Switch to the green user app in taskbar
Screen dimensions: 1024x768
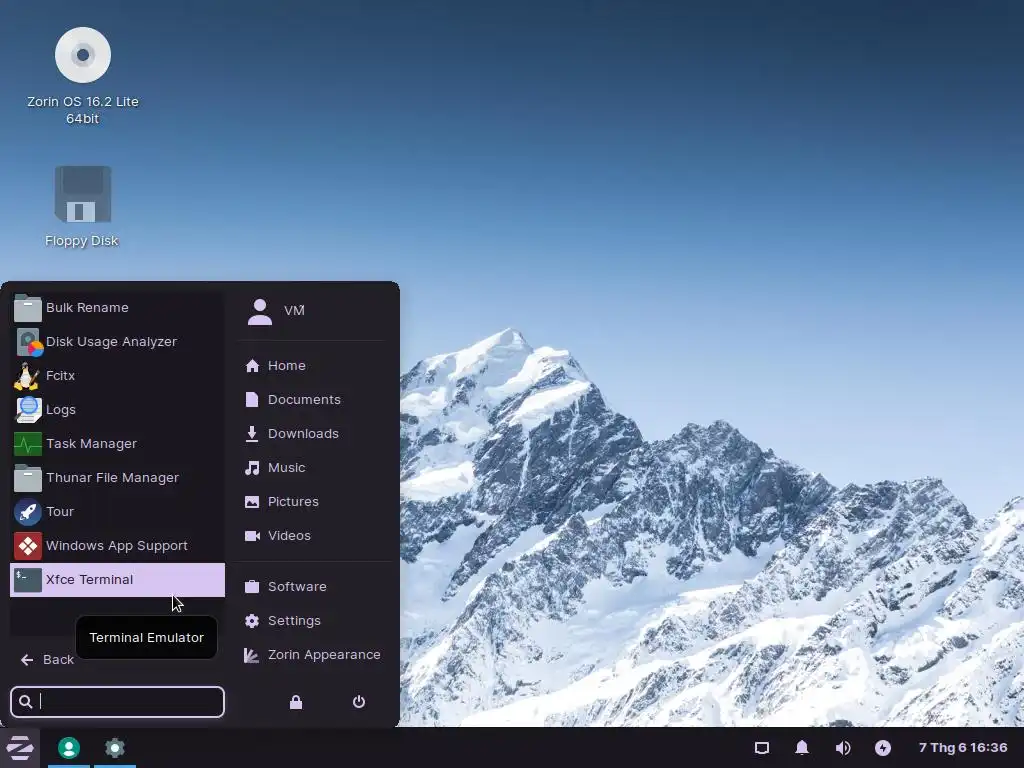(x=69, y=748)
